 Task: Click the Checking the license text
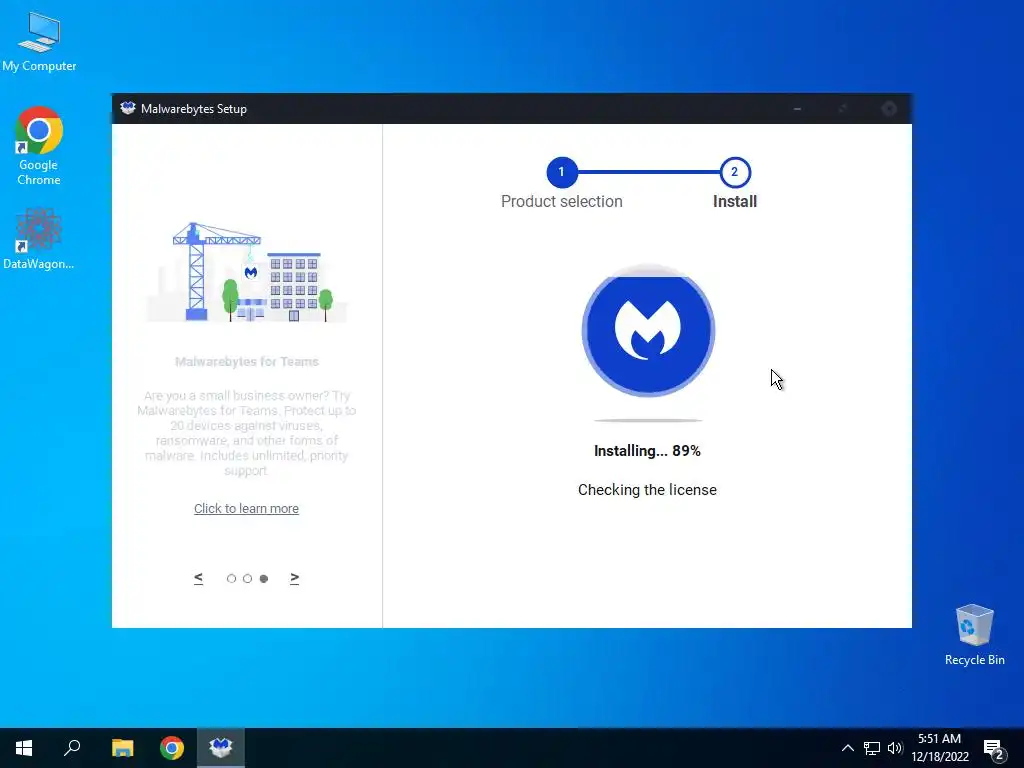[647, 490]
